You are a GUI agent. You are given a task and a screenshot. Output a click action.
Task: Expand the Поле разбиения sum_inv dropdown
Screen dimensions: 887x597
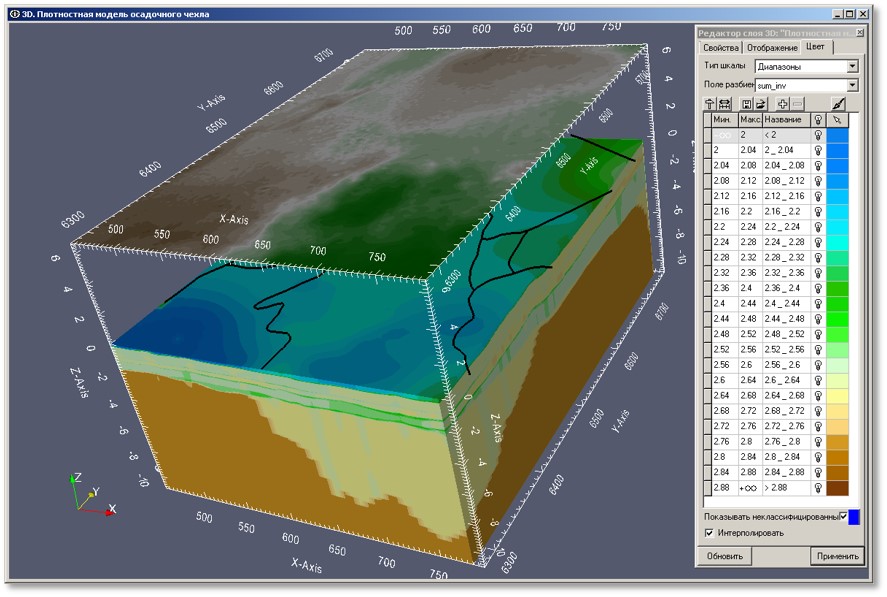[x=852, y=86]
